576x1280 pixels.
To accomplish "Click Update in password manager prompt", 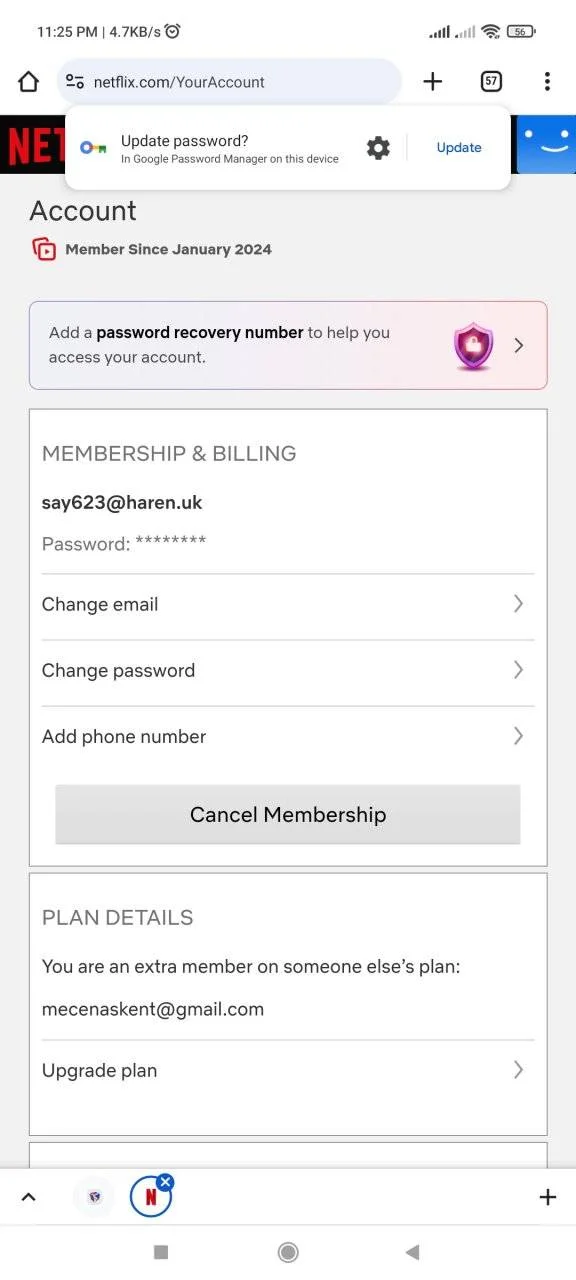I will click(x=459, y=148).
